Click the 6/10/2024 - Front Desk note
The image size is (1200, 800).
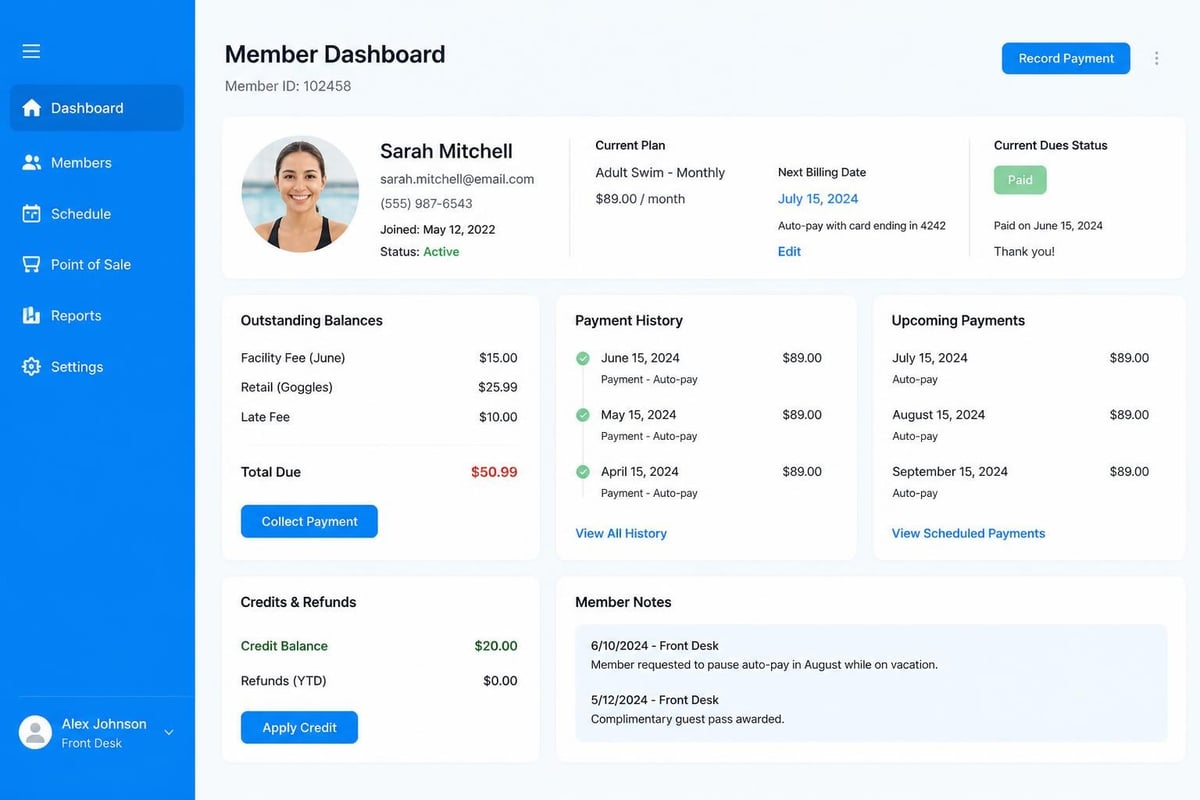point(764,655)
